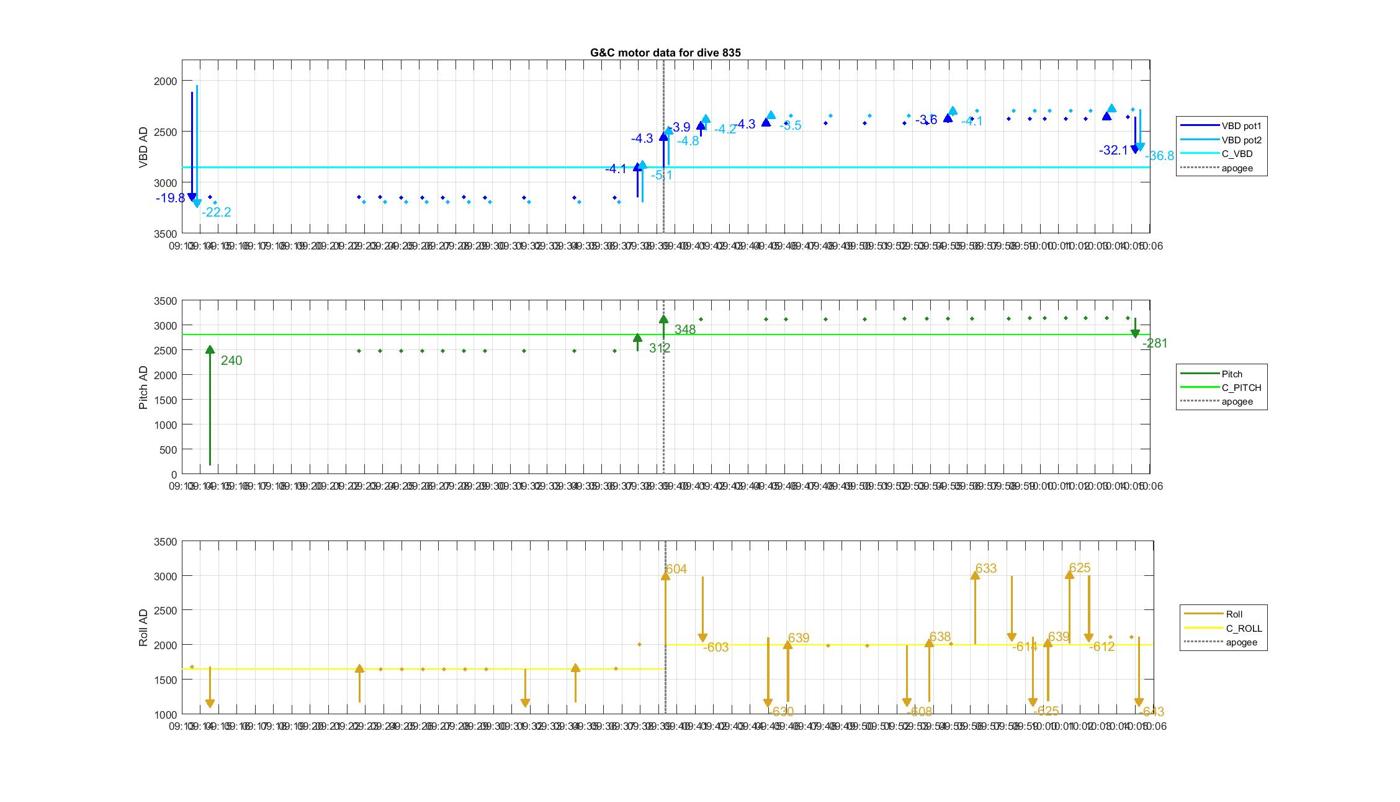1400x802 pixels.
Task: Click the '638' roll data label
Action: (x=940, y=637)
